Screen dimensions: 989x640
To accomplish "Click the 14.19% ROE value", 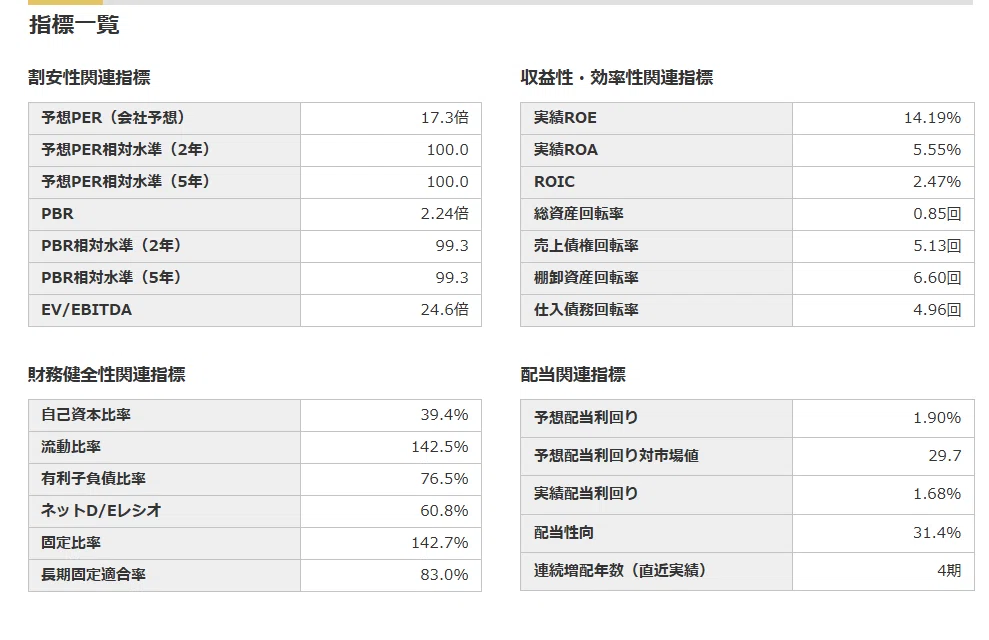I will click(x=932, y=118).
